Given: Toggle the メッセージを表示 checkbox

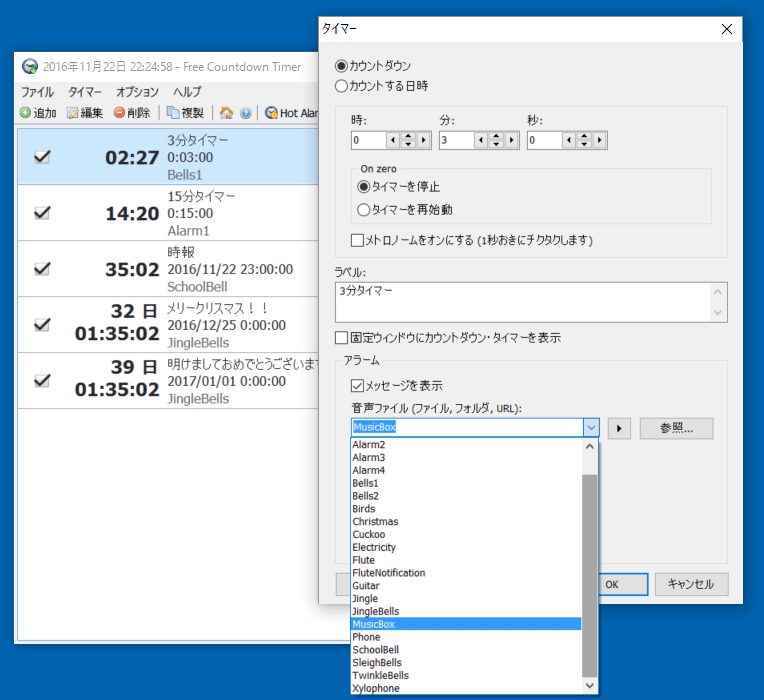Looking at the screenshot, I should point(357,386).
